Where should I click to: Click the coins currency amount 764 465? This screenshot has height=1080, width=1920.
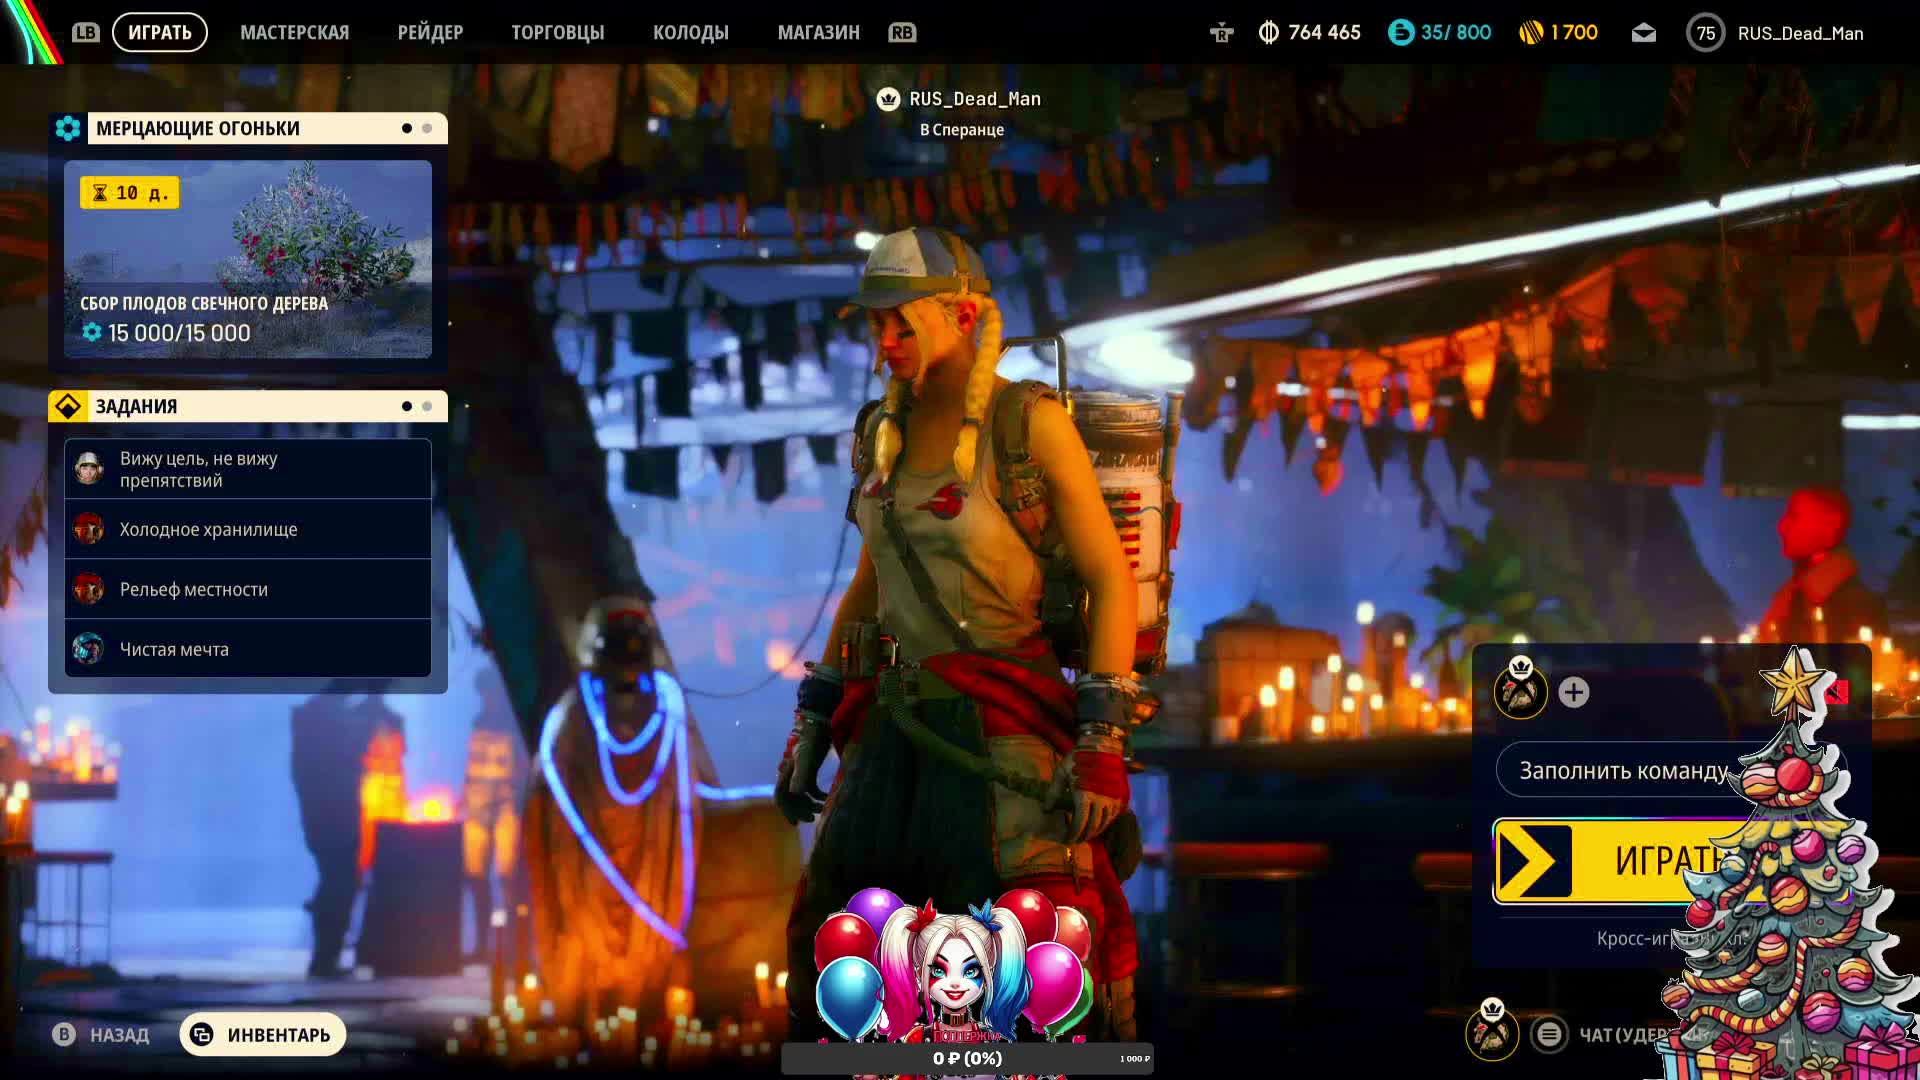coord(1323,33)
